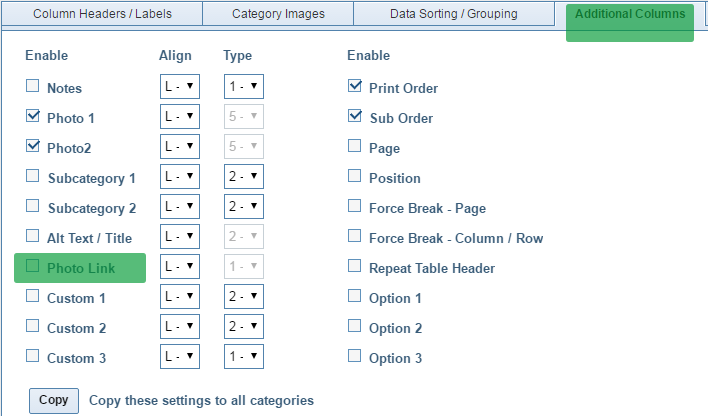Enable the Option 2 checkbox

point(355,327)
